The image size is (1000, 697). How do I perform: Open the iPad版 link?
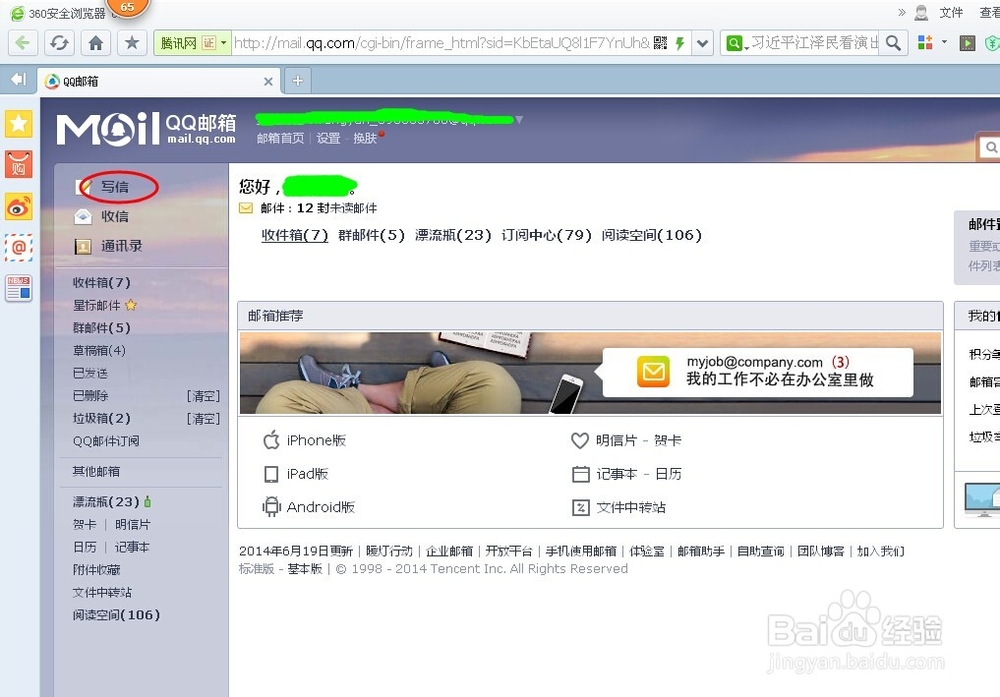[x=296, y=474]
